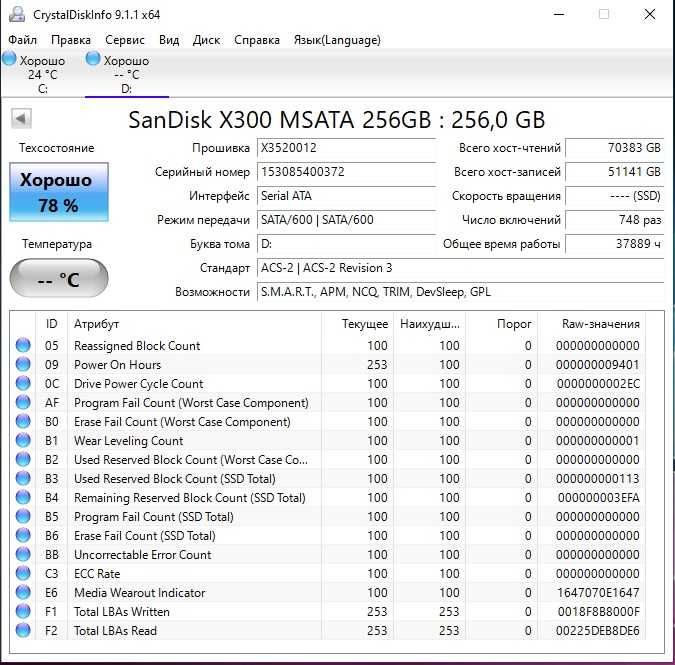The image size is (675, 665).
Task: Click the Serial ATA interface field
Action: pos(347,196)
